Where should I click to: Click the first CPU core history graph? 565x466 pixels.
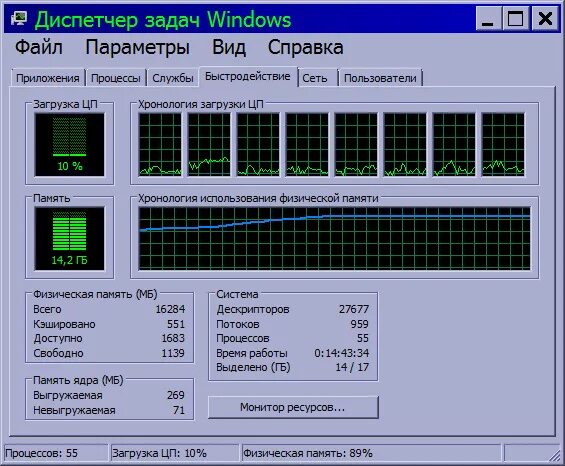[x=160, y=145]
